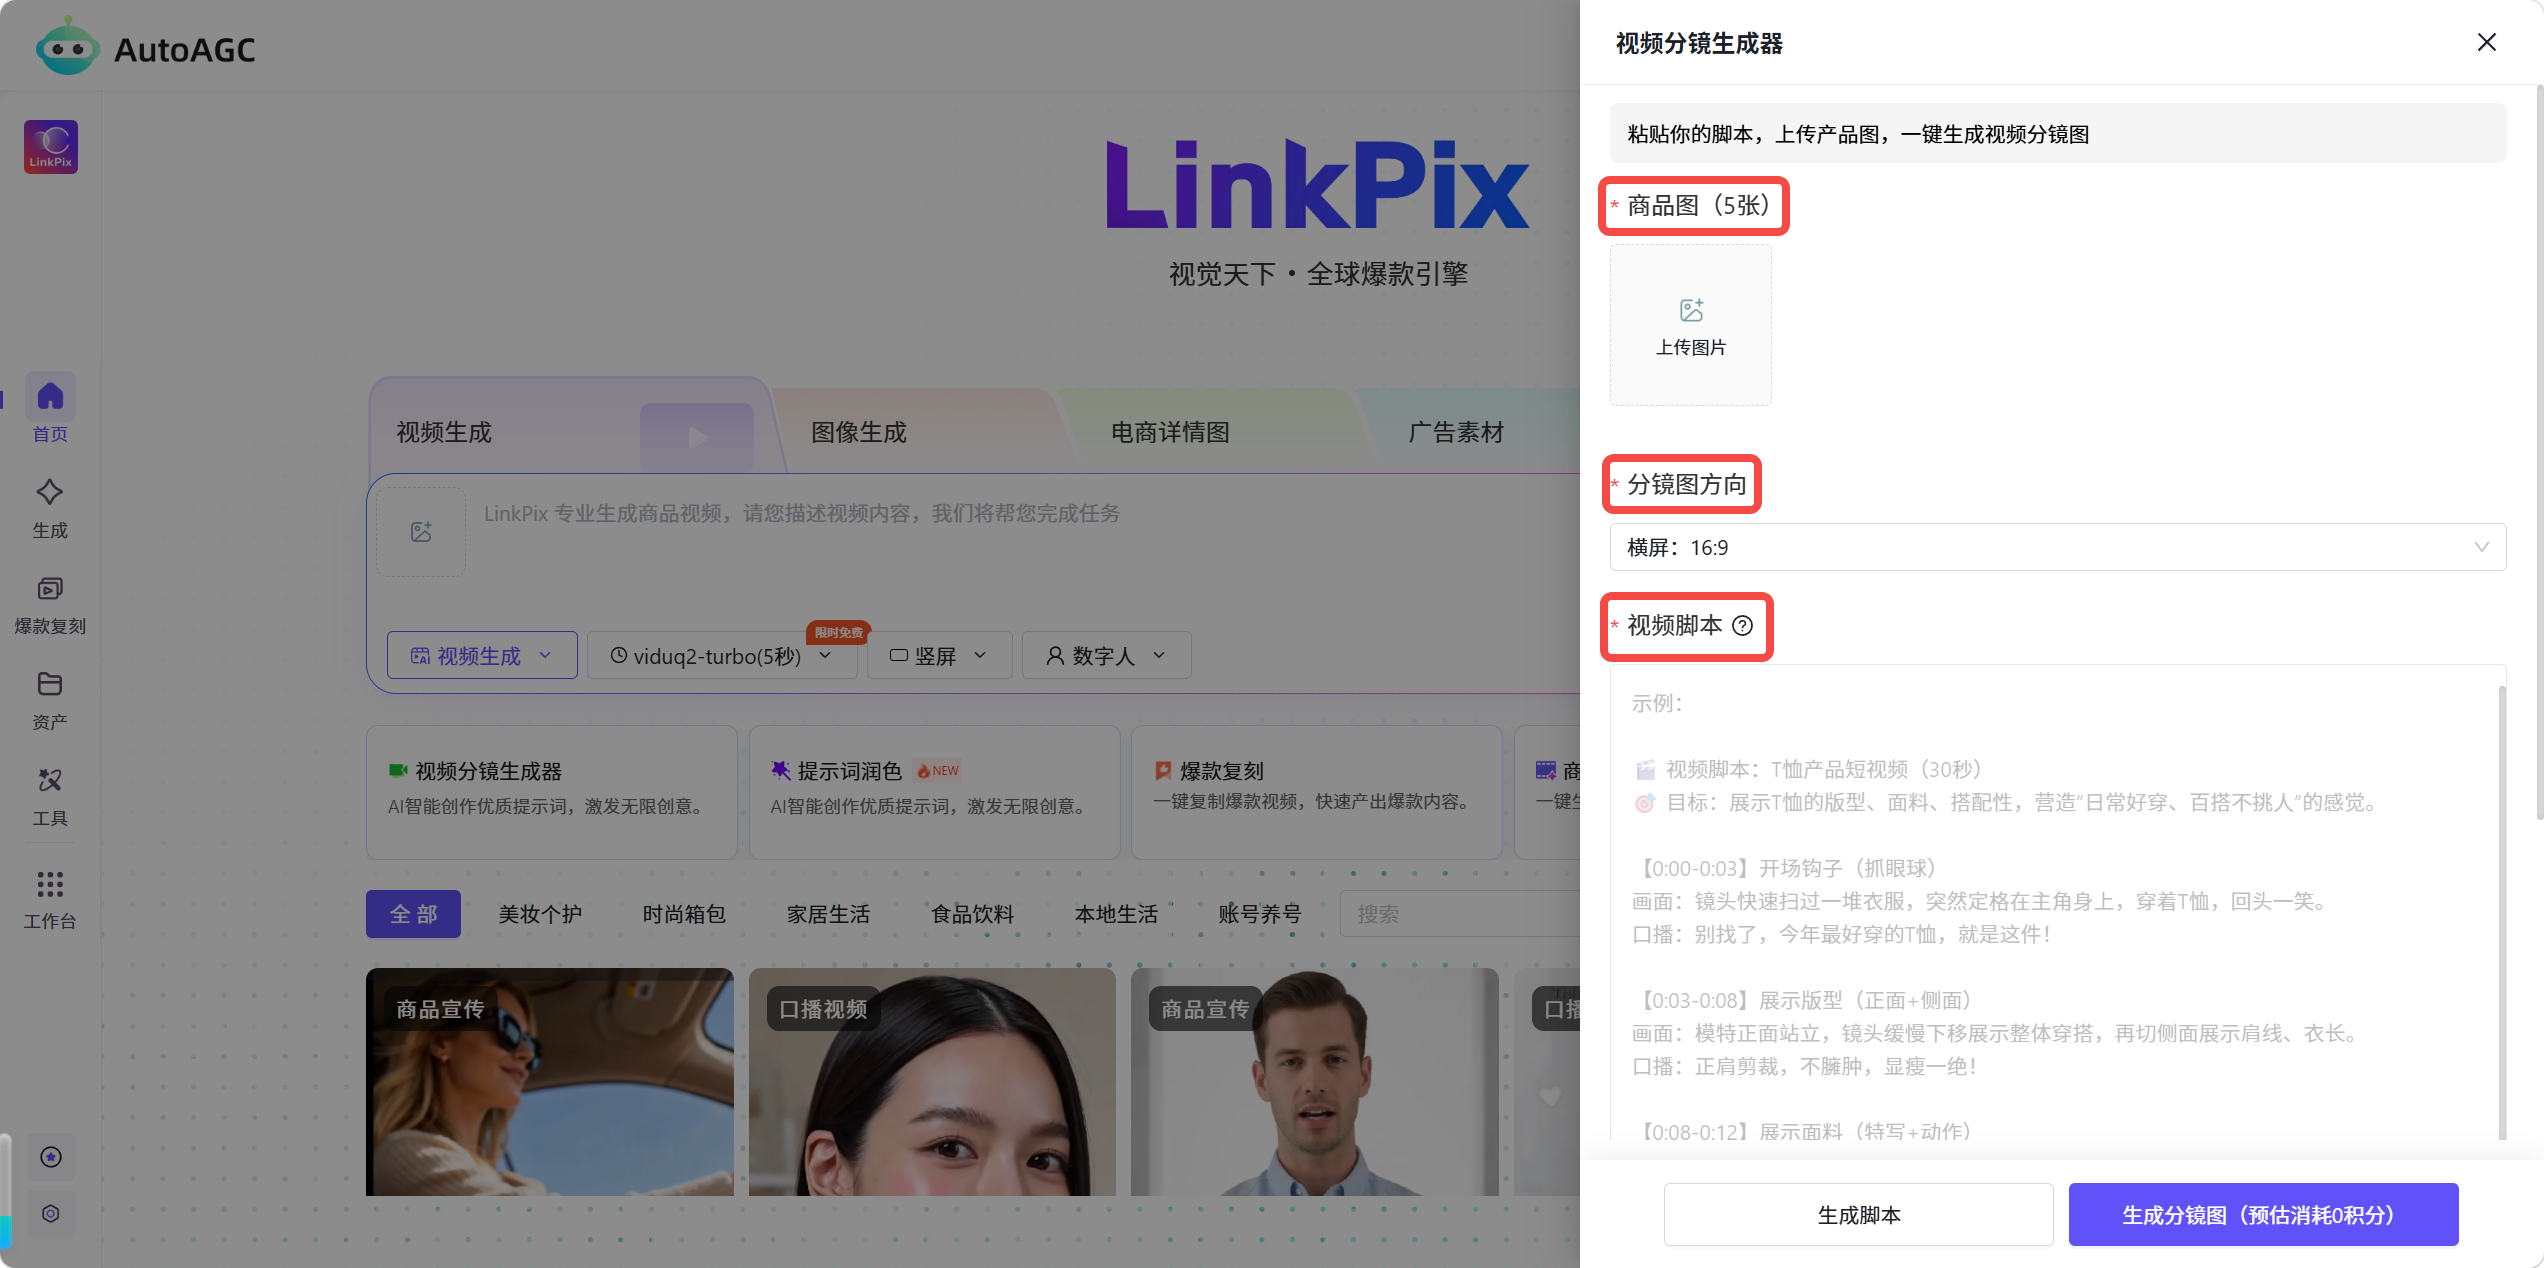Screen dimensions: 2544x1268
Task: Click 生成分镜图 (预估消耗0积分) button
Action: pos(2264,1215)
